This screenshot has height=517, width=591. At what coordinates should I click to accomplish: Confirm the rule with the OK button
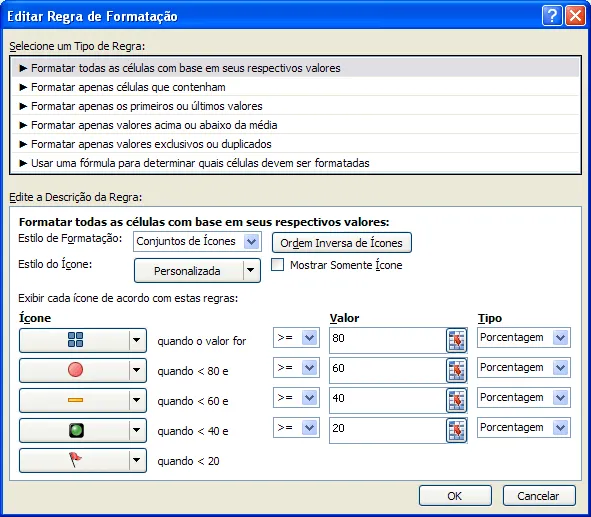click(455, 496)
